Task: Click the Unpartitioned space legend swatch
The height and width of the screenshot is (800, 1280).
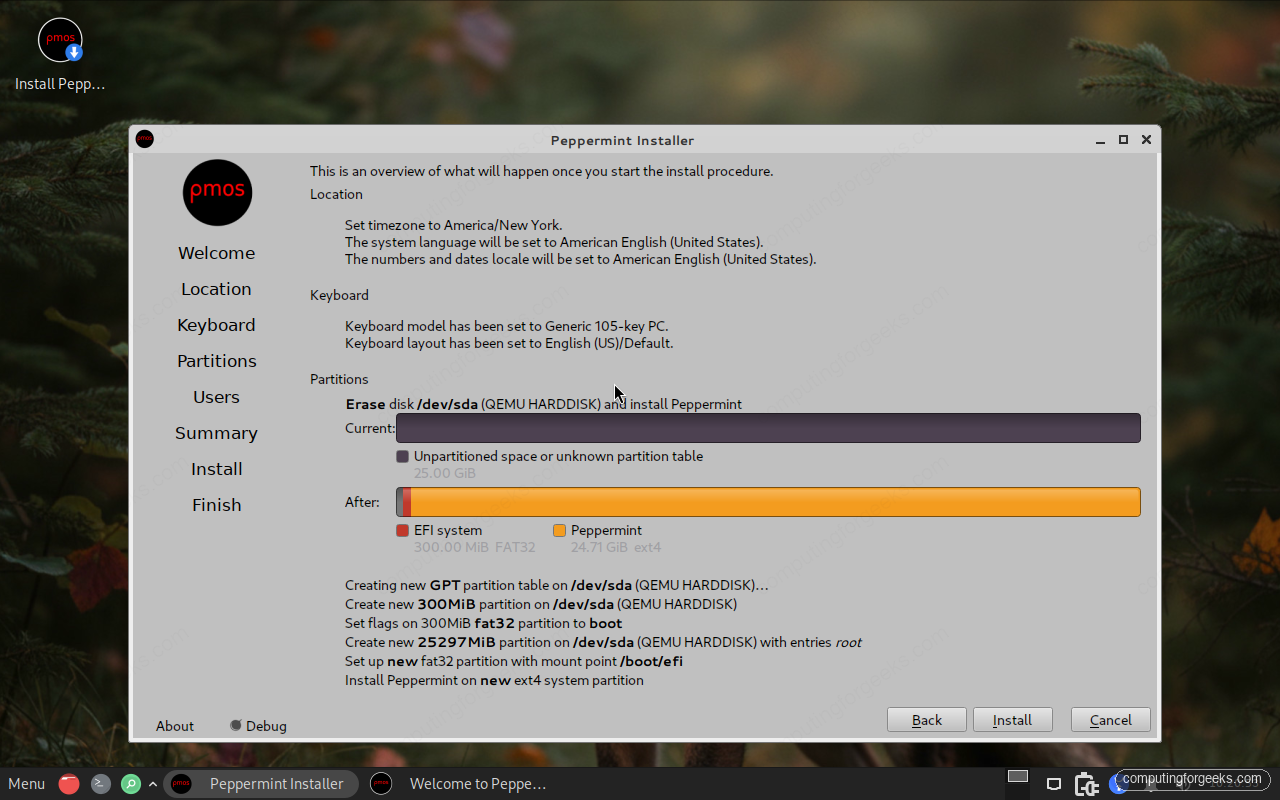Action: pyautogui.click(x=403, y=456)
